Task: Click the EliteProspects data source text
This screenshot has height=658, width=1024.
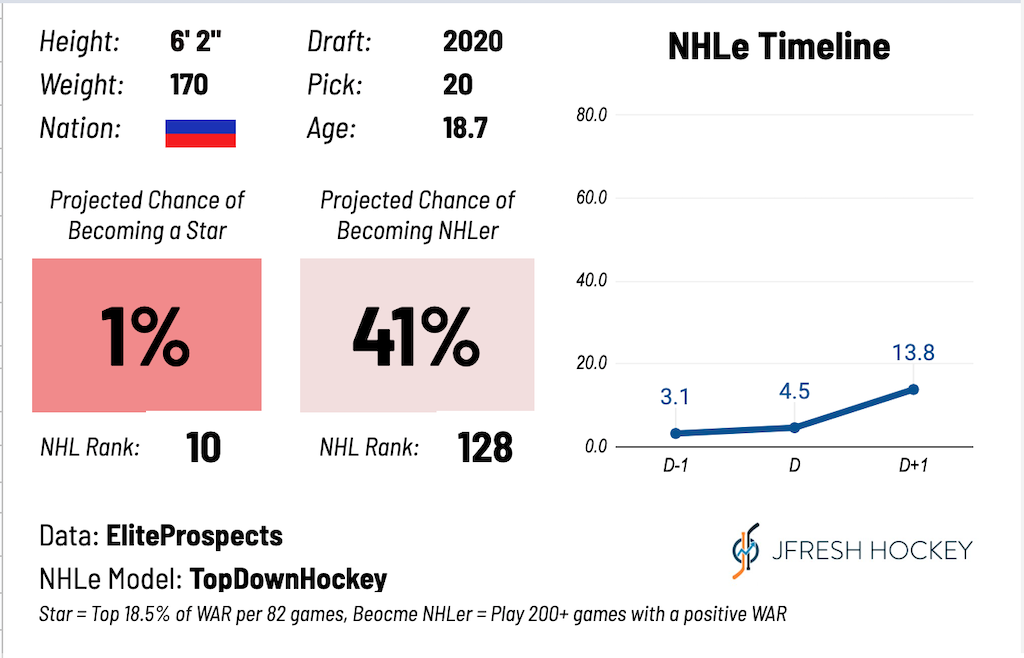Action: coord(195,536)
